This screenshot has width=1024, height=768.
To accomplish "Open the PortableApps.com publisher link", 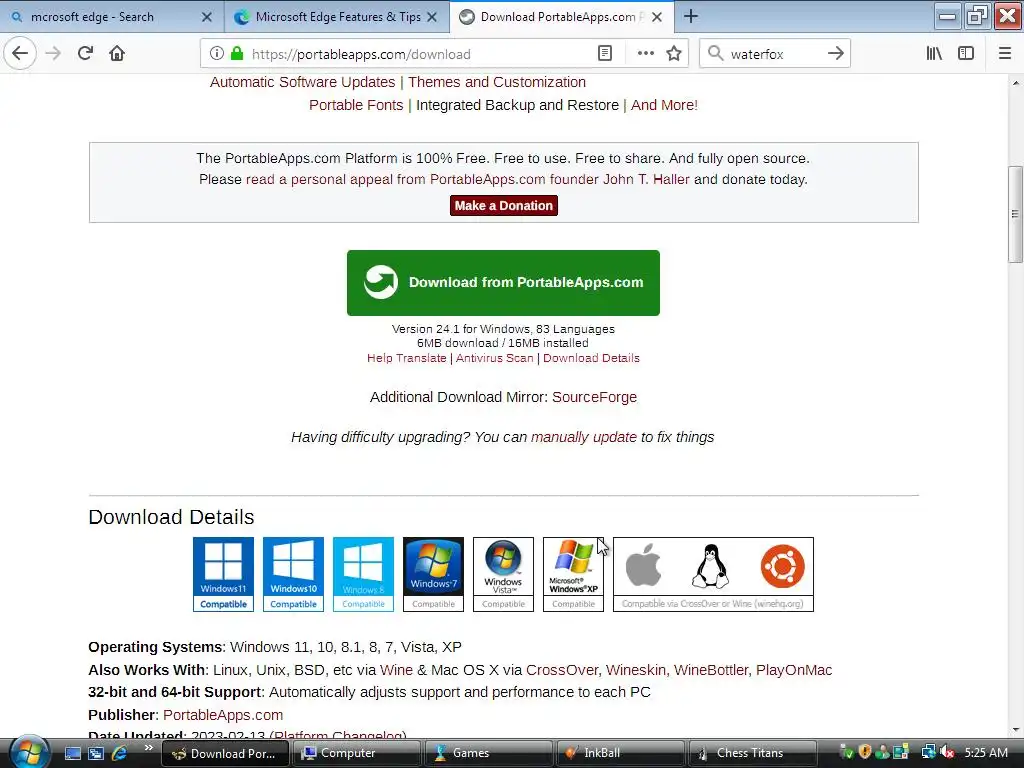I will click(223, 715).
